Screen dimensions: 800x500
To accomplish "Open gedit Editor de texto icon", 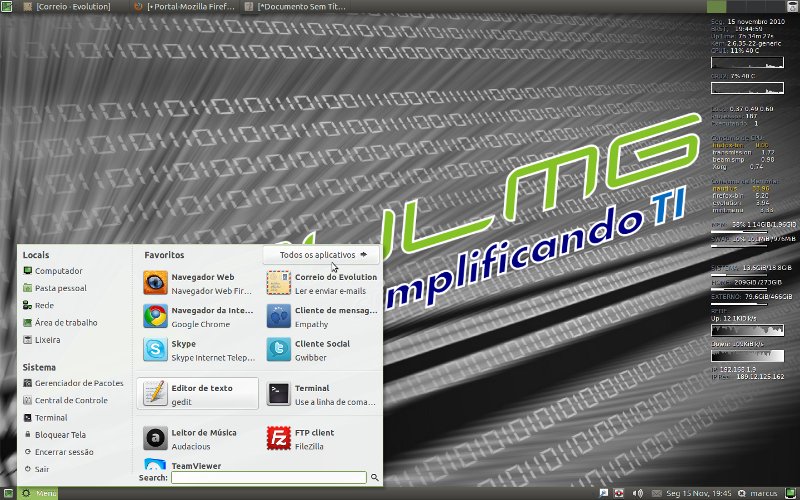I will (155, 394).
